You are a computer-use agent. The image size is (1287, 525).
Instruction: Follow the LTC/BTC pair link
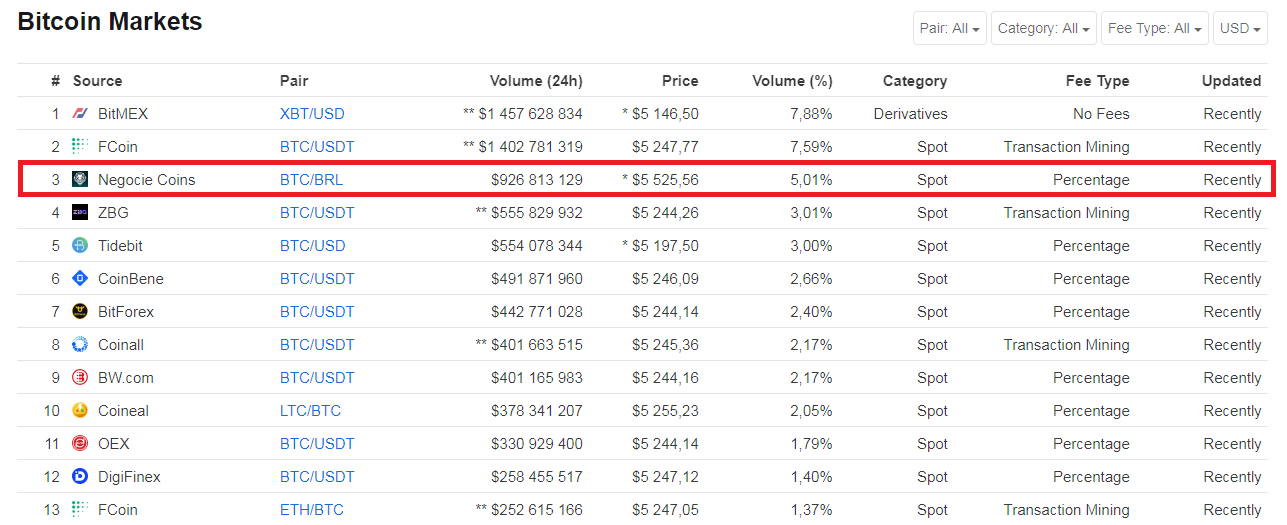[x=310, y=411]
